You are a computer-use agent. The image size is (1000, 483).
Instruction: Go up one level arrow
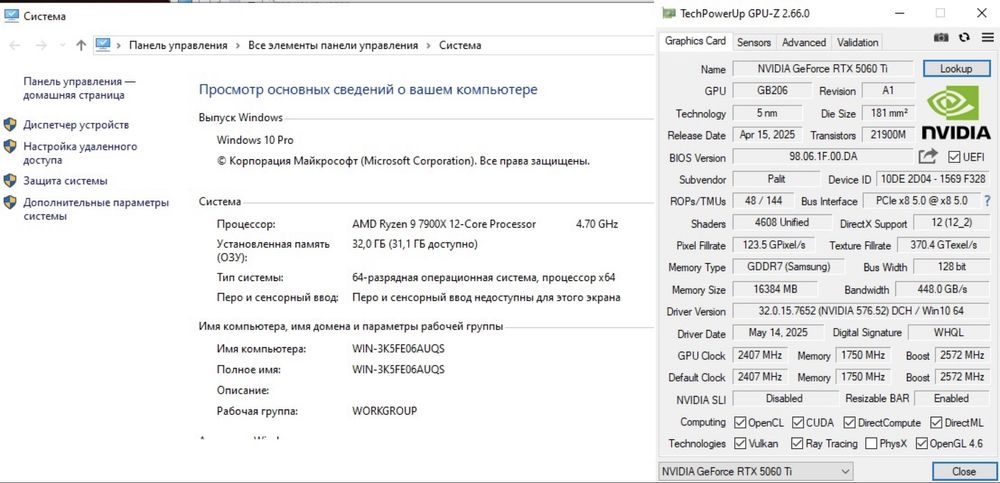[81, 45]
